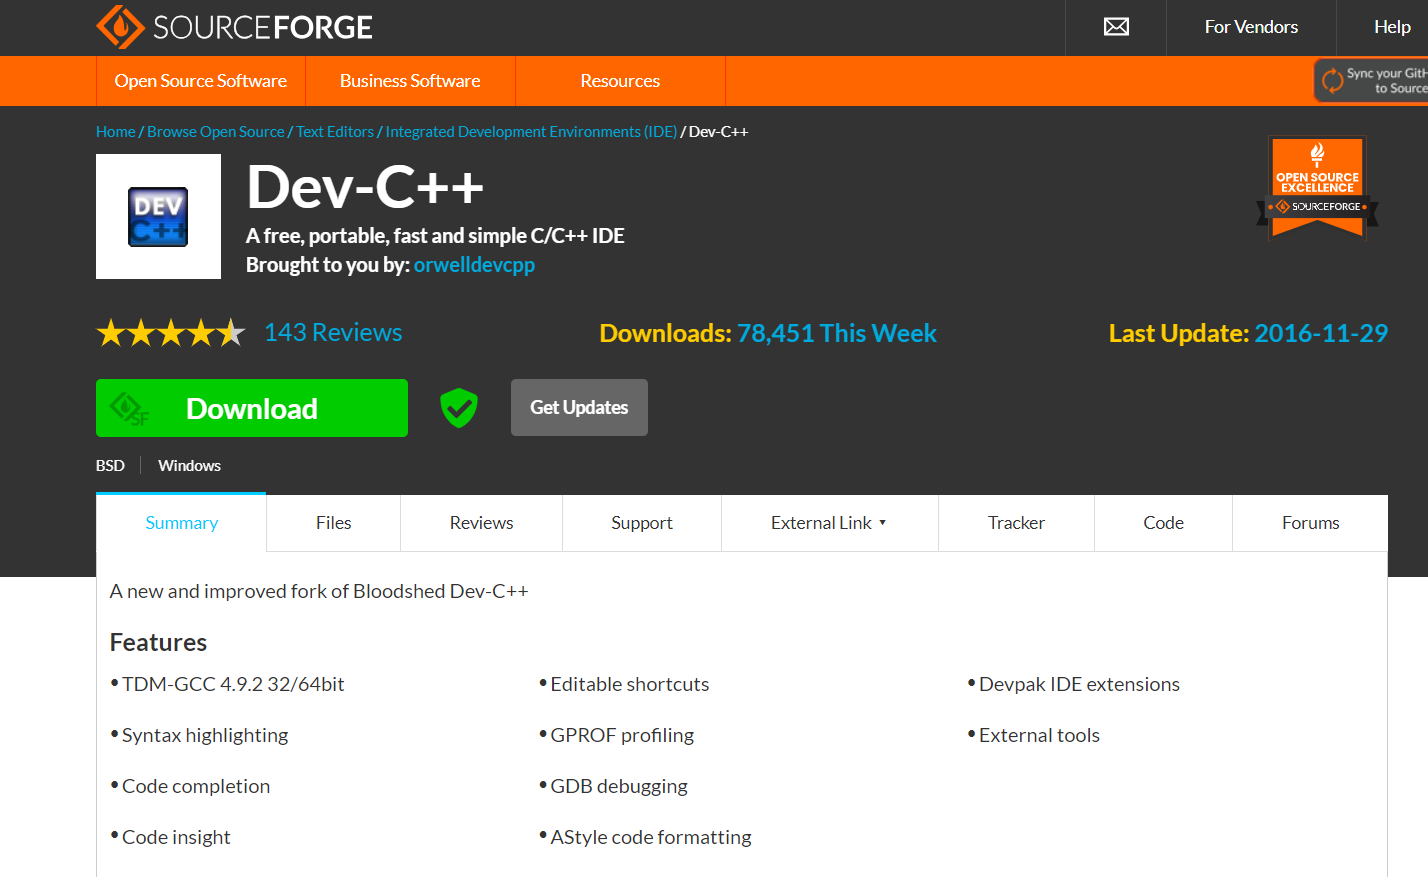Click the 'Syntax highlighting' feature text
Image resolution: width=1428 pixels, height=877 pixels.
(x=205, y=735)
